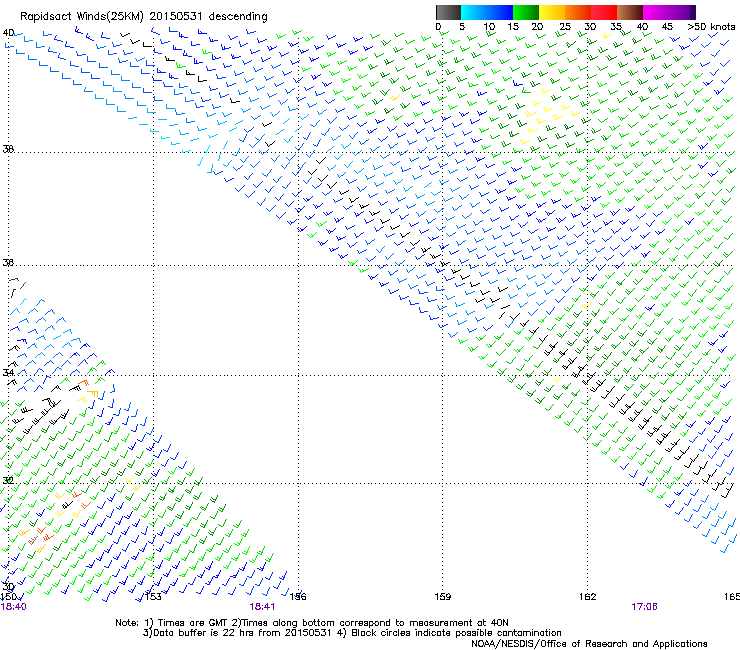The width and height of the screenshot is (740, 650).
Task: Click the latitude label '32' on left axis
Action: (x=8, y=481)
